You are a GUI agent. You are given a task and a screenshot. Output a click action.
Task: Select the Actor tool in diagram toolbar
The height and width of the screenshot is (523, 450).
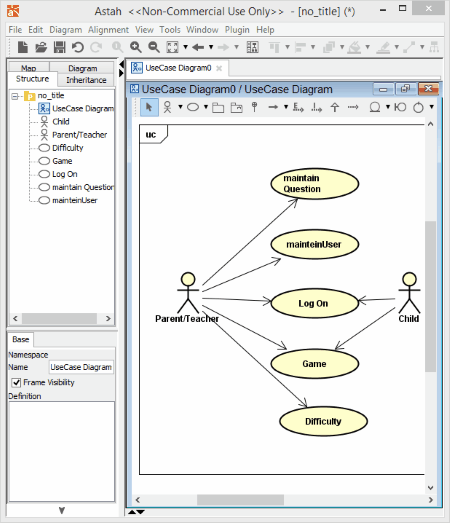pos(167,107)
